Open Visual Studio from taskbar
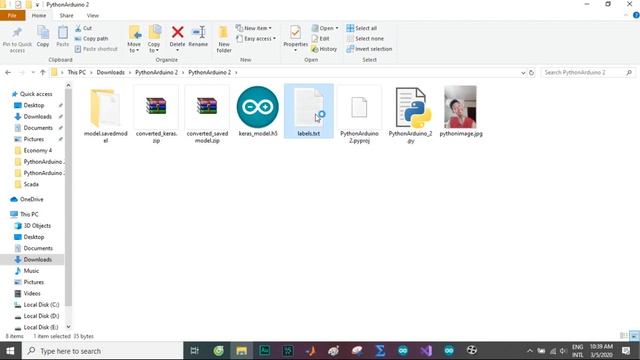Screen dimensions: 640x360 tap(426, 351)
